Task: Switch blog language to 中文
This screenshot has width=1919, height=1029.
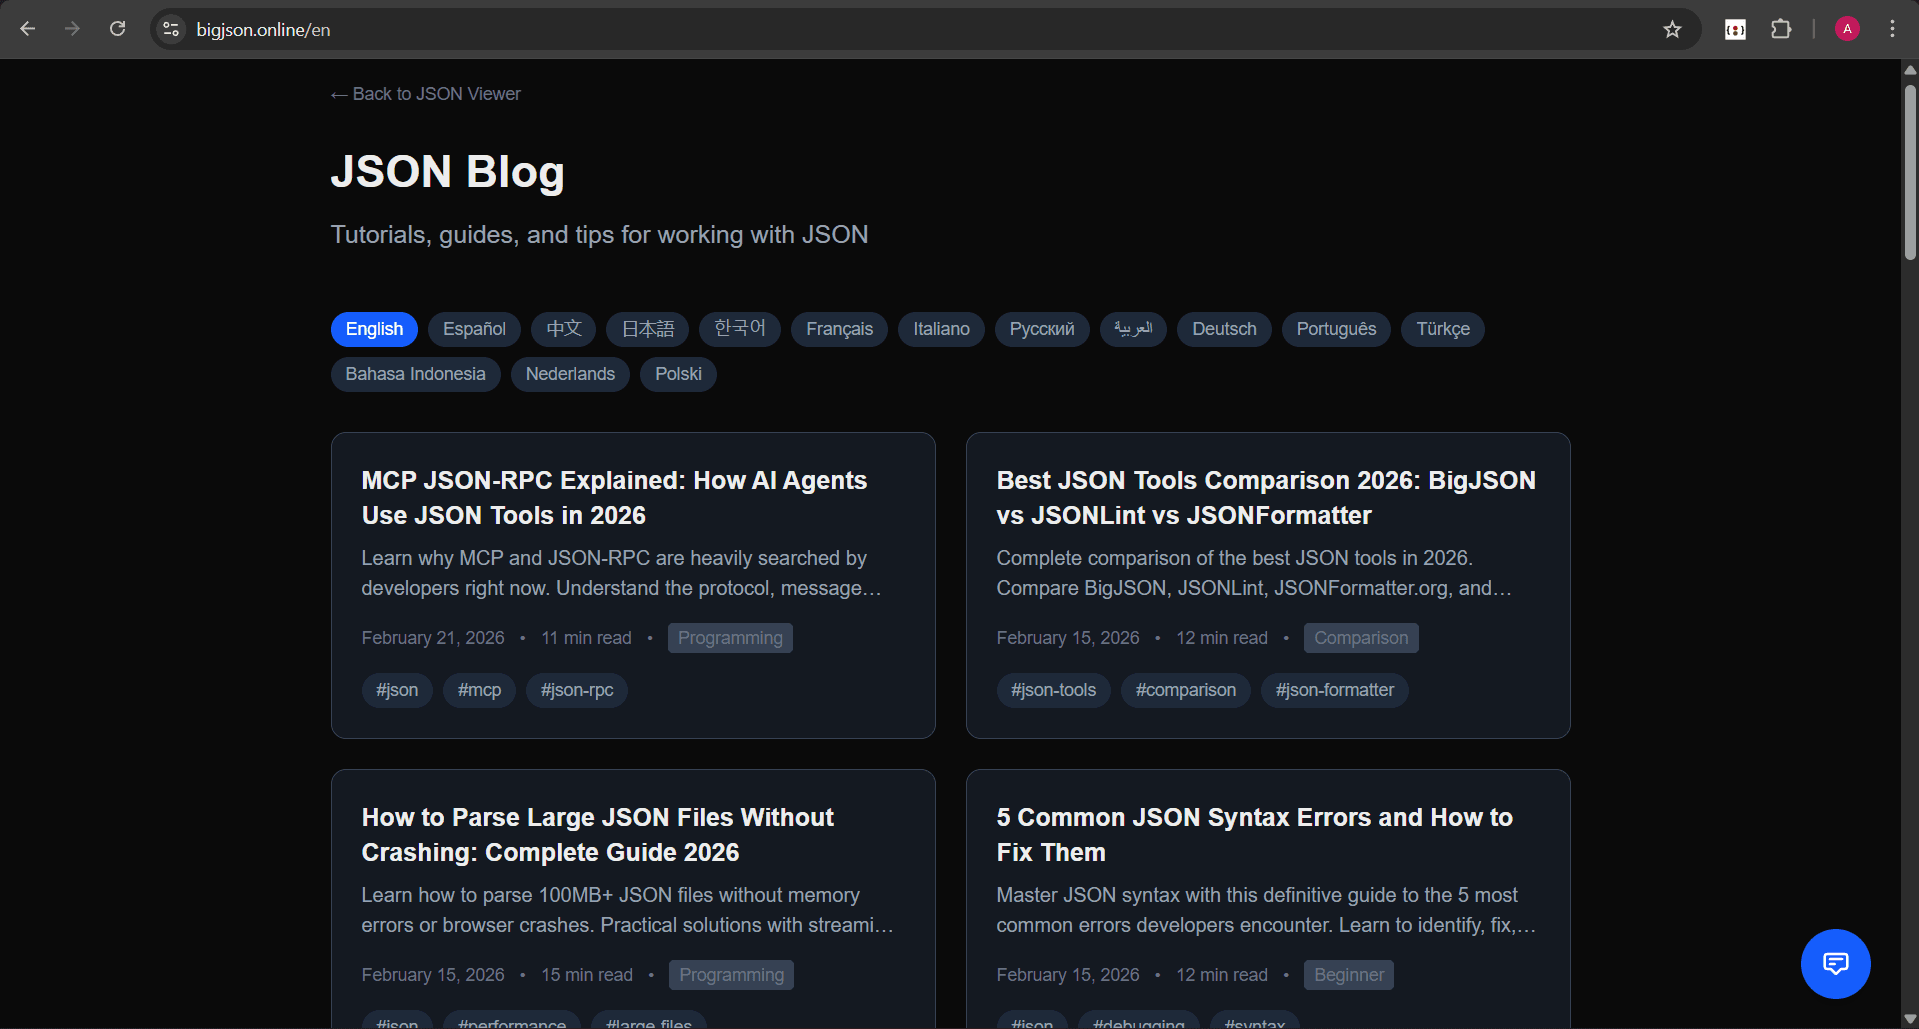Action: 563,329
